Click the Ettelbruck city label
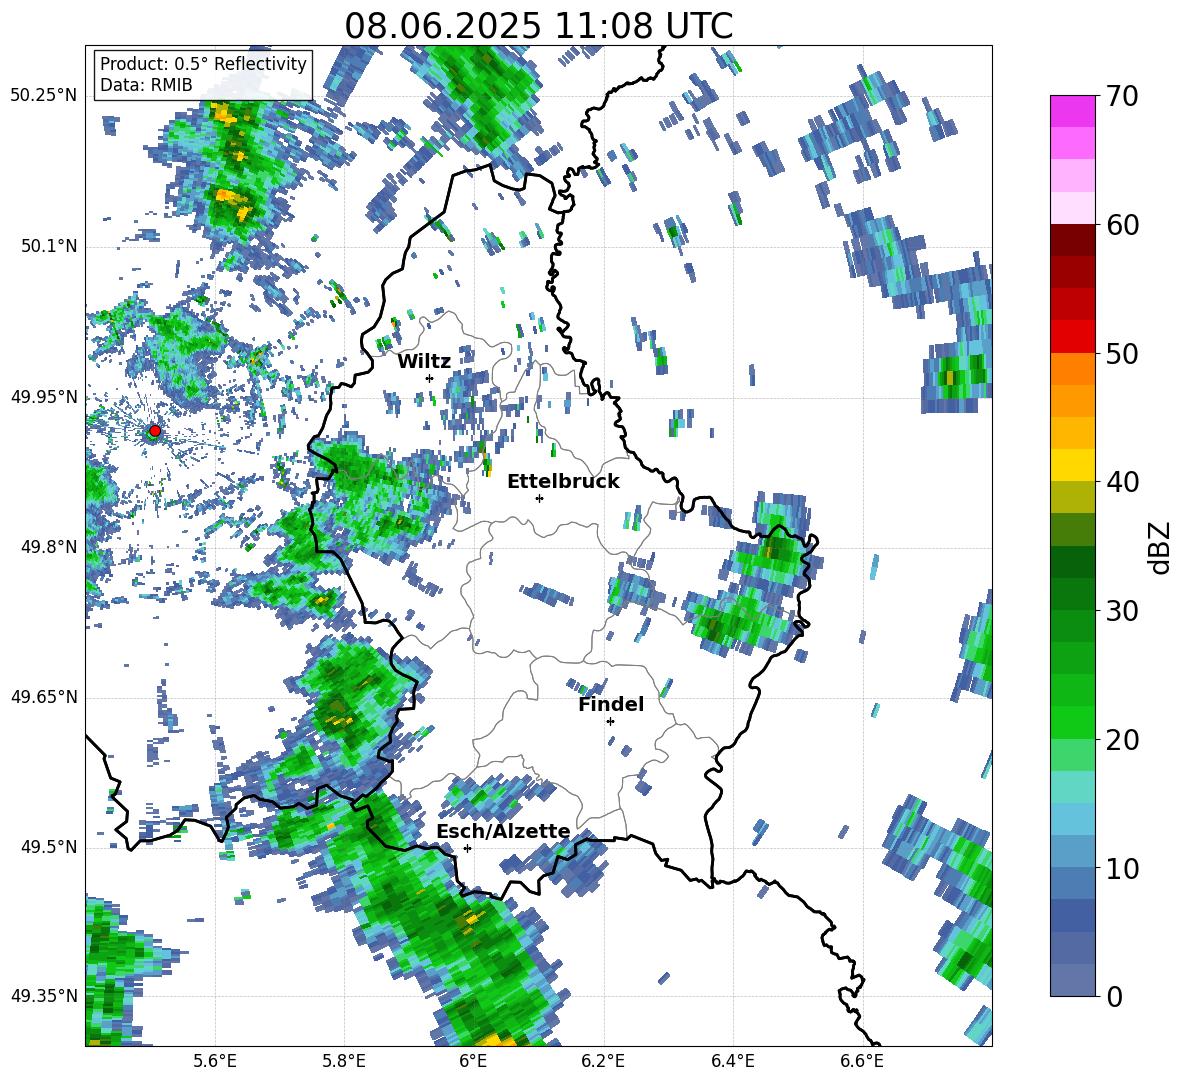Image resolution: width=1184 pixels, height=1081 pixels. tap(563, 482)
